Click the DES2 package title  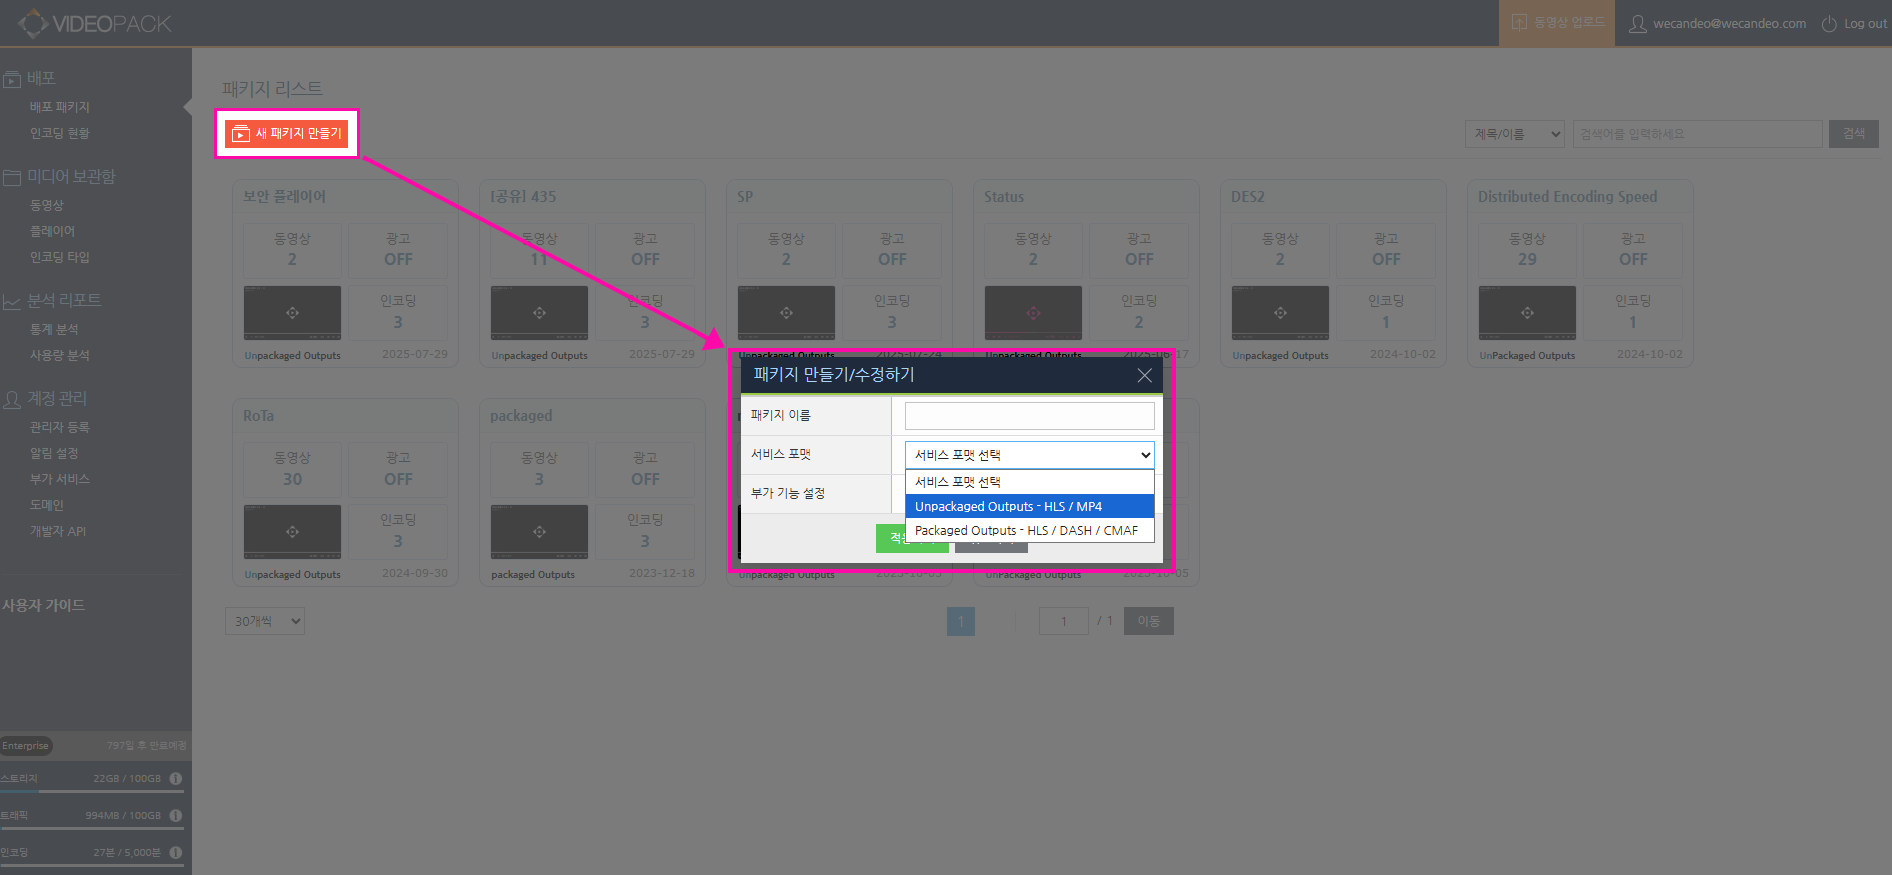(1248, 197)
